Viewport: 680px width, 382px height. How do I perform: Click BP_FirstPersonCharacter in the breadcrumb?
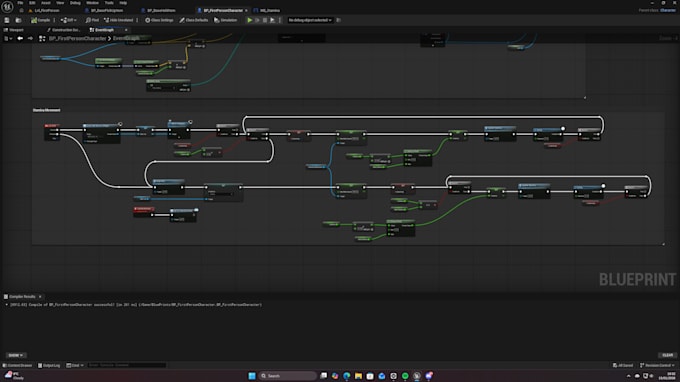click(77, 39)
